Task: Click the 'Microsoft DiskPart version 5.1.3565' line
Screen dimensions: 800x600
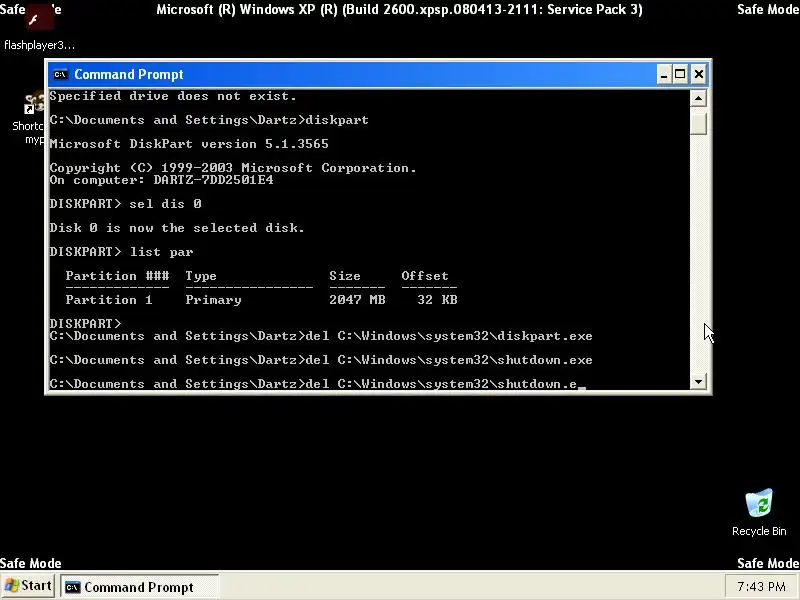Action: (189, 144)
